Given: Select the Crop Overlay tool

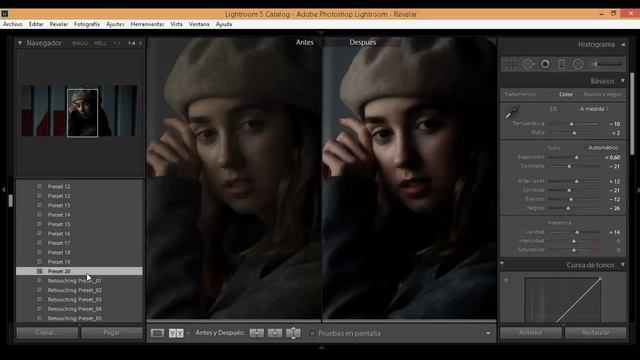Looking at the screenshot, I should [509, 64].
